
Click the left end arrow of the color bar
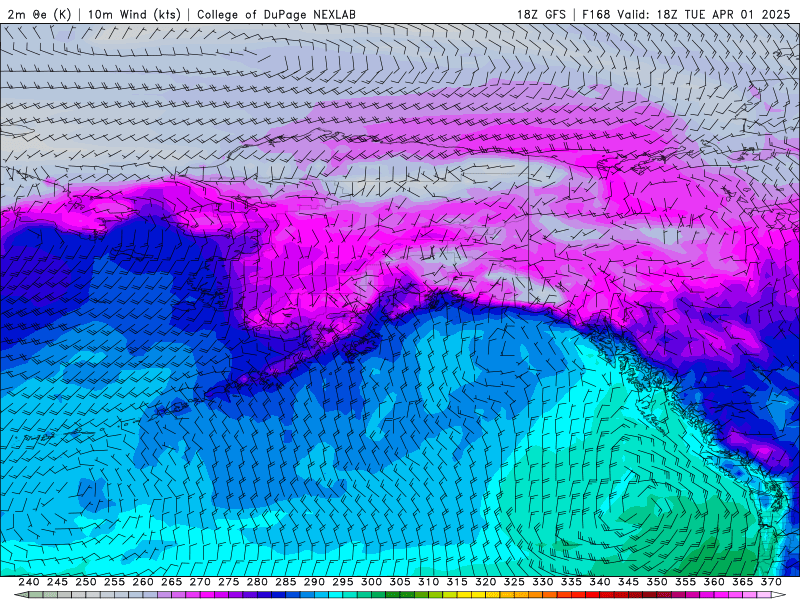[x=21, y=595]
